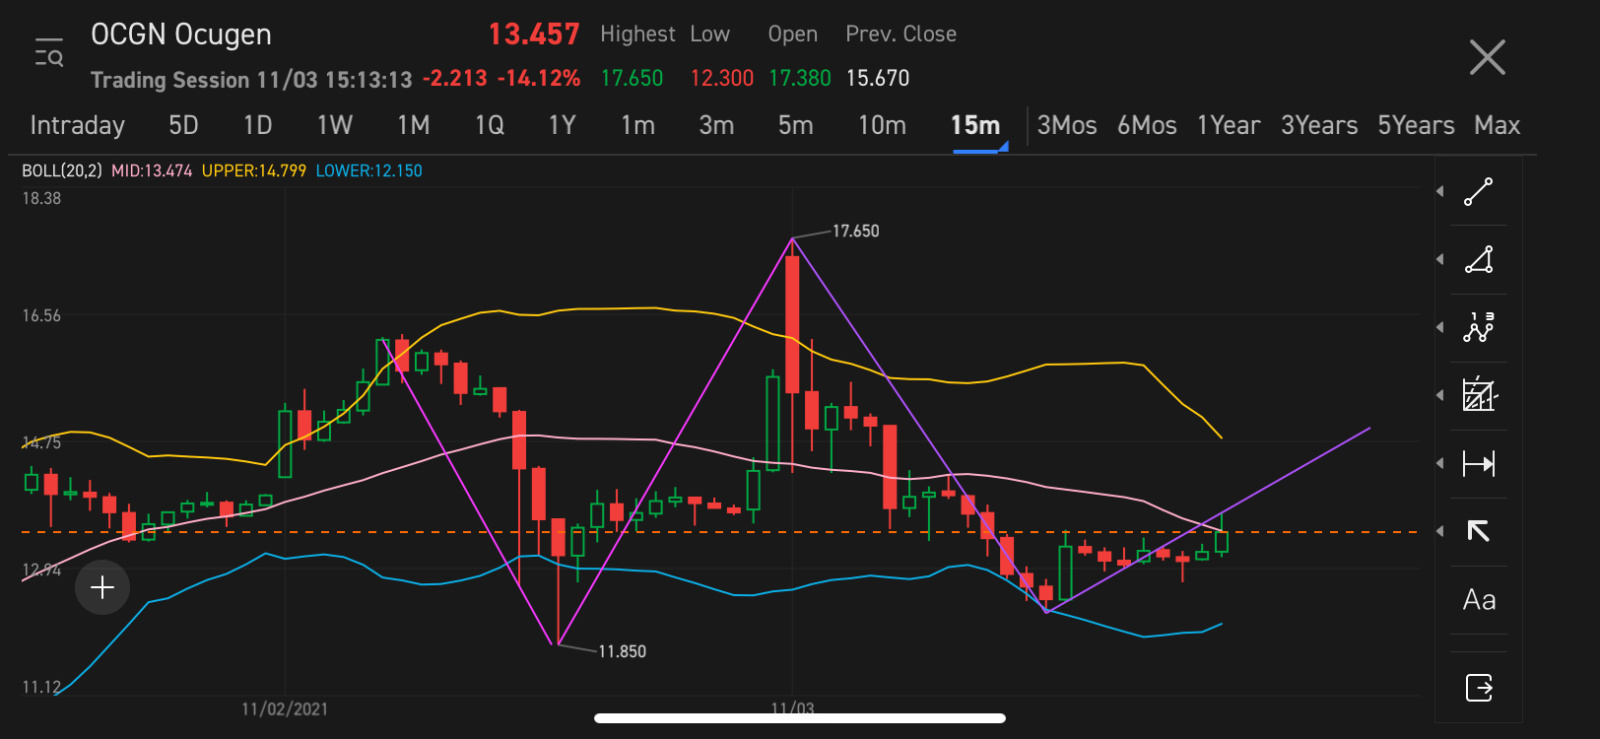Viewport: 1600px width, 739px height.
Task: Tap the UPPER:14.799 indicator value
Action: (x=254, y=171)
